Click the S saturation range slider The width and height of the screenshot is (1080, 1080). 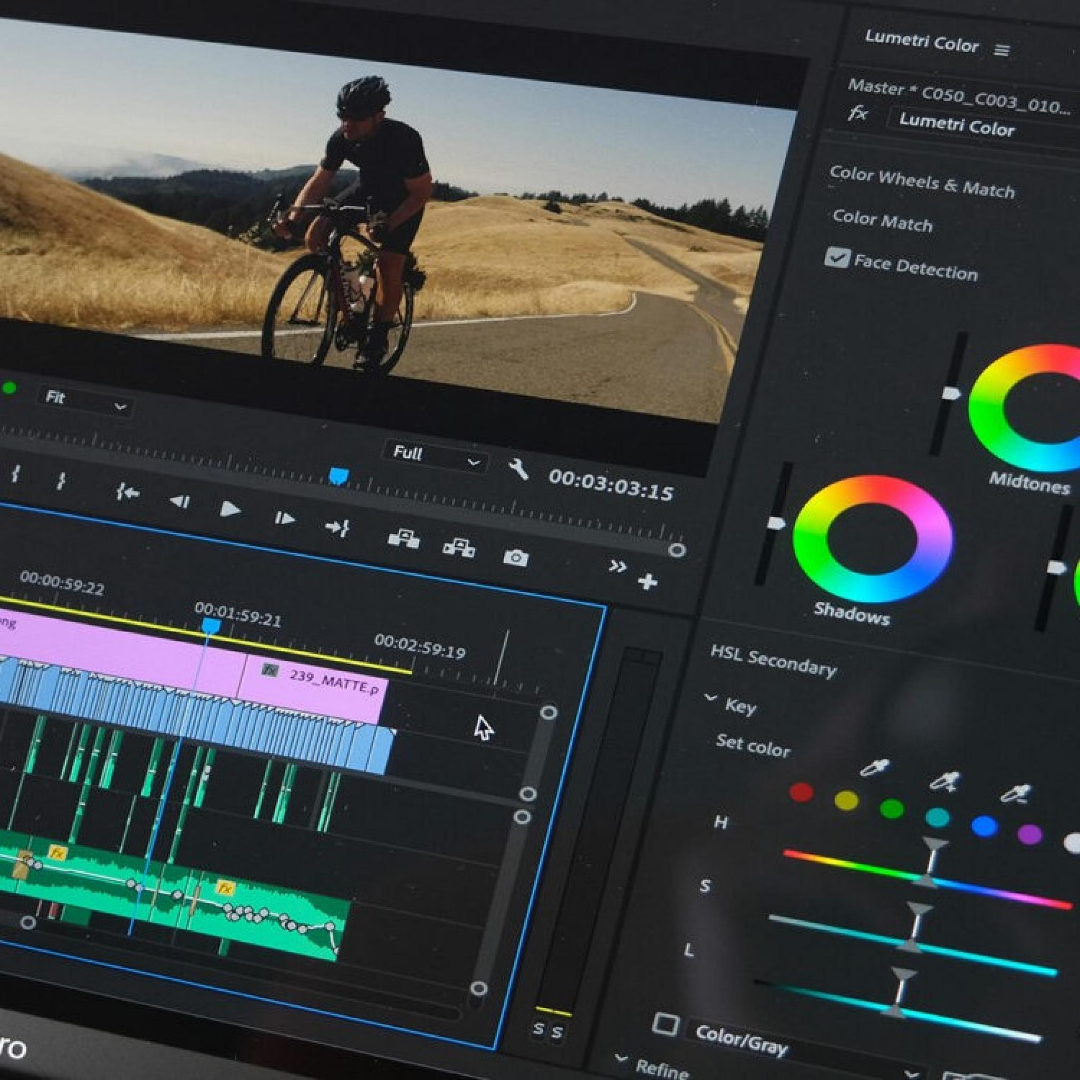click(x=912, y=945)
